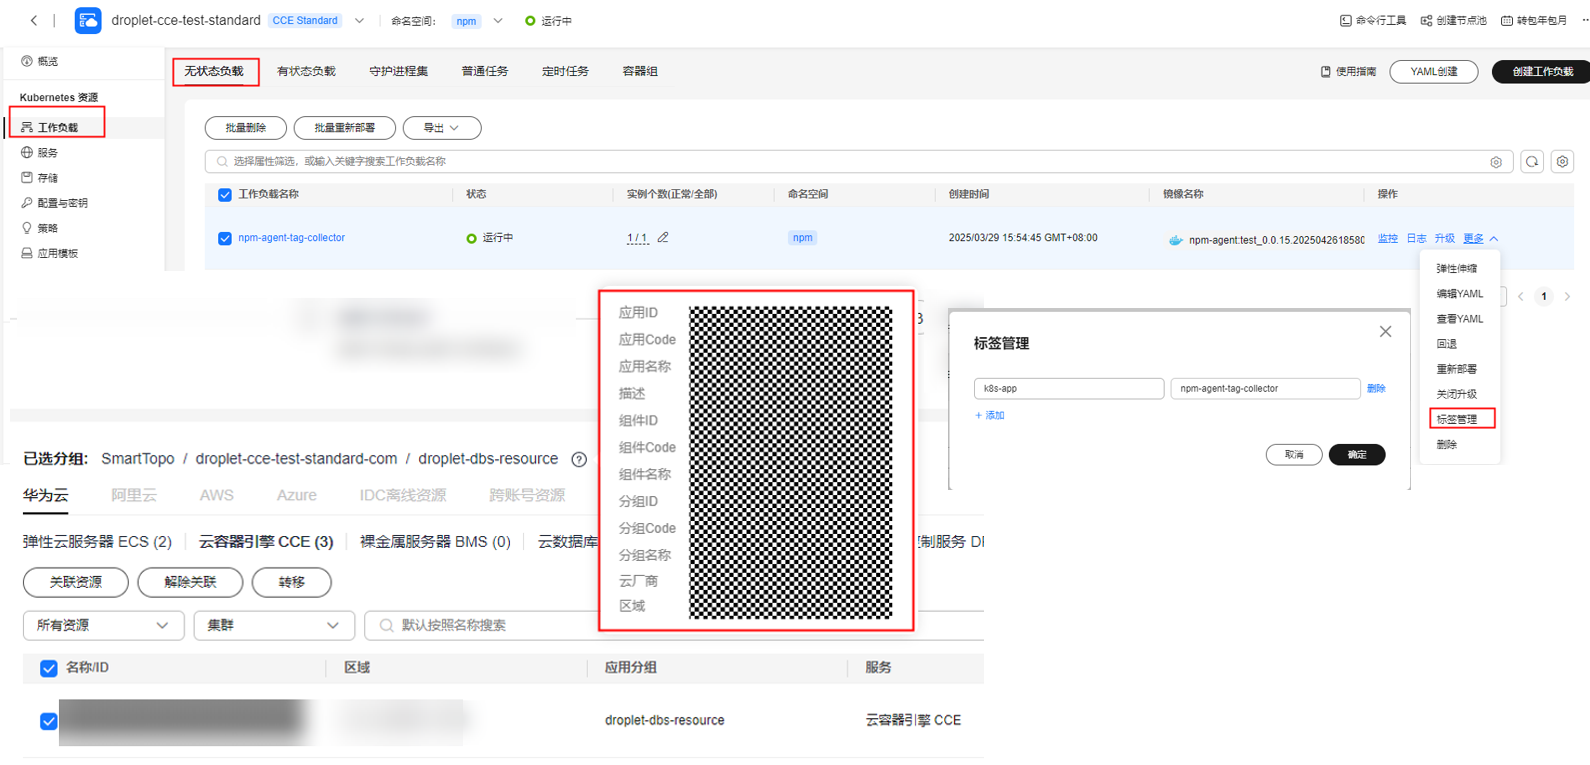
Task: Open 服务 in the Kubernetes sidebar
Action: pyautogui.click(x=47, y=153)
